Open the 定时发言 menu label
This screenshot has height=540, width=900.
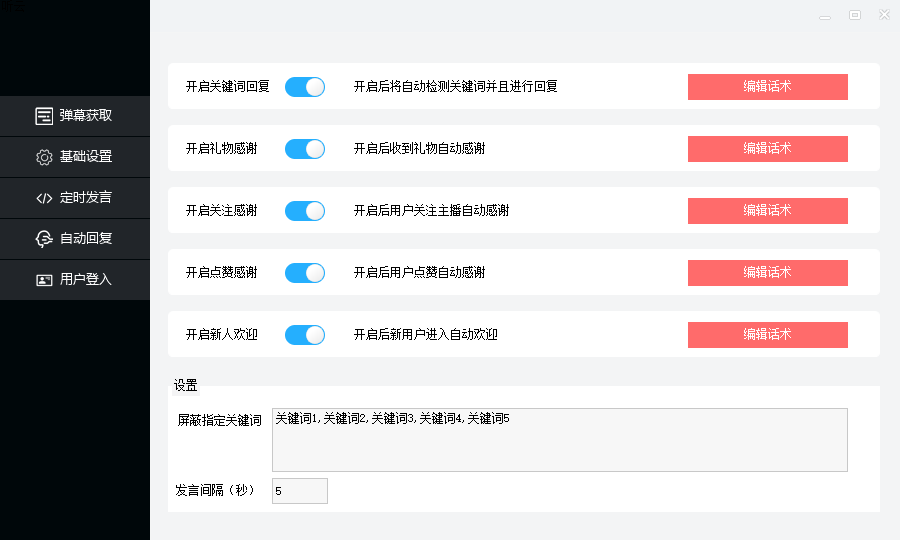click(86, 198)
